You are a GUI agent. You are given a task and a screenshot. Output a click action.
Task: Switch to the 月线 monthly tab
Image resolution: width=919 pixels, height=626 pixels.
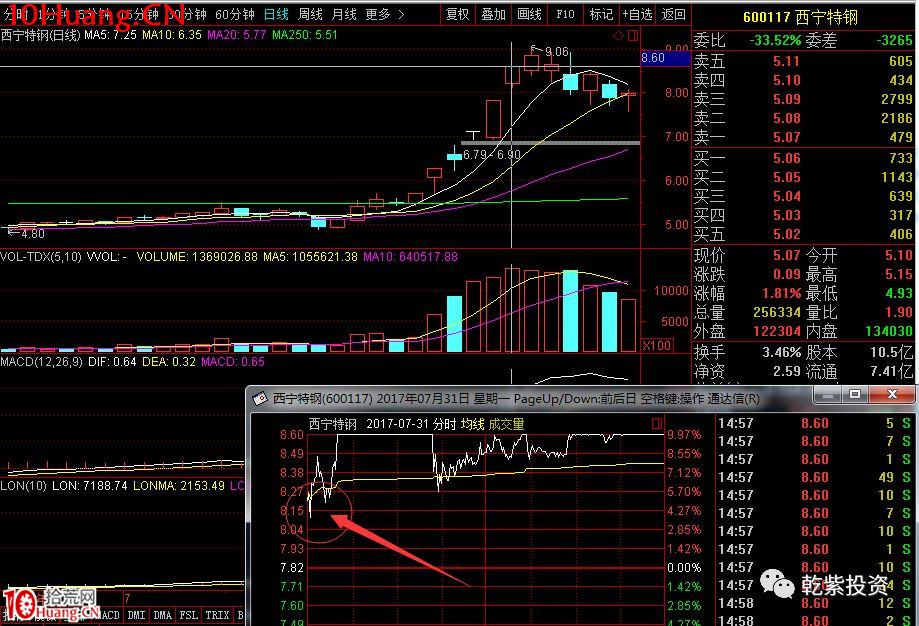point(344,14)
